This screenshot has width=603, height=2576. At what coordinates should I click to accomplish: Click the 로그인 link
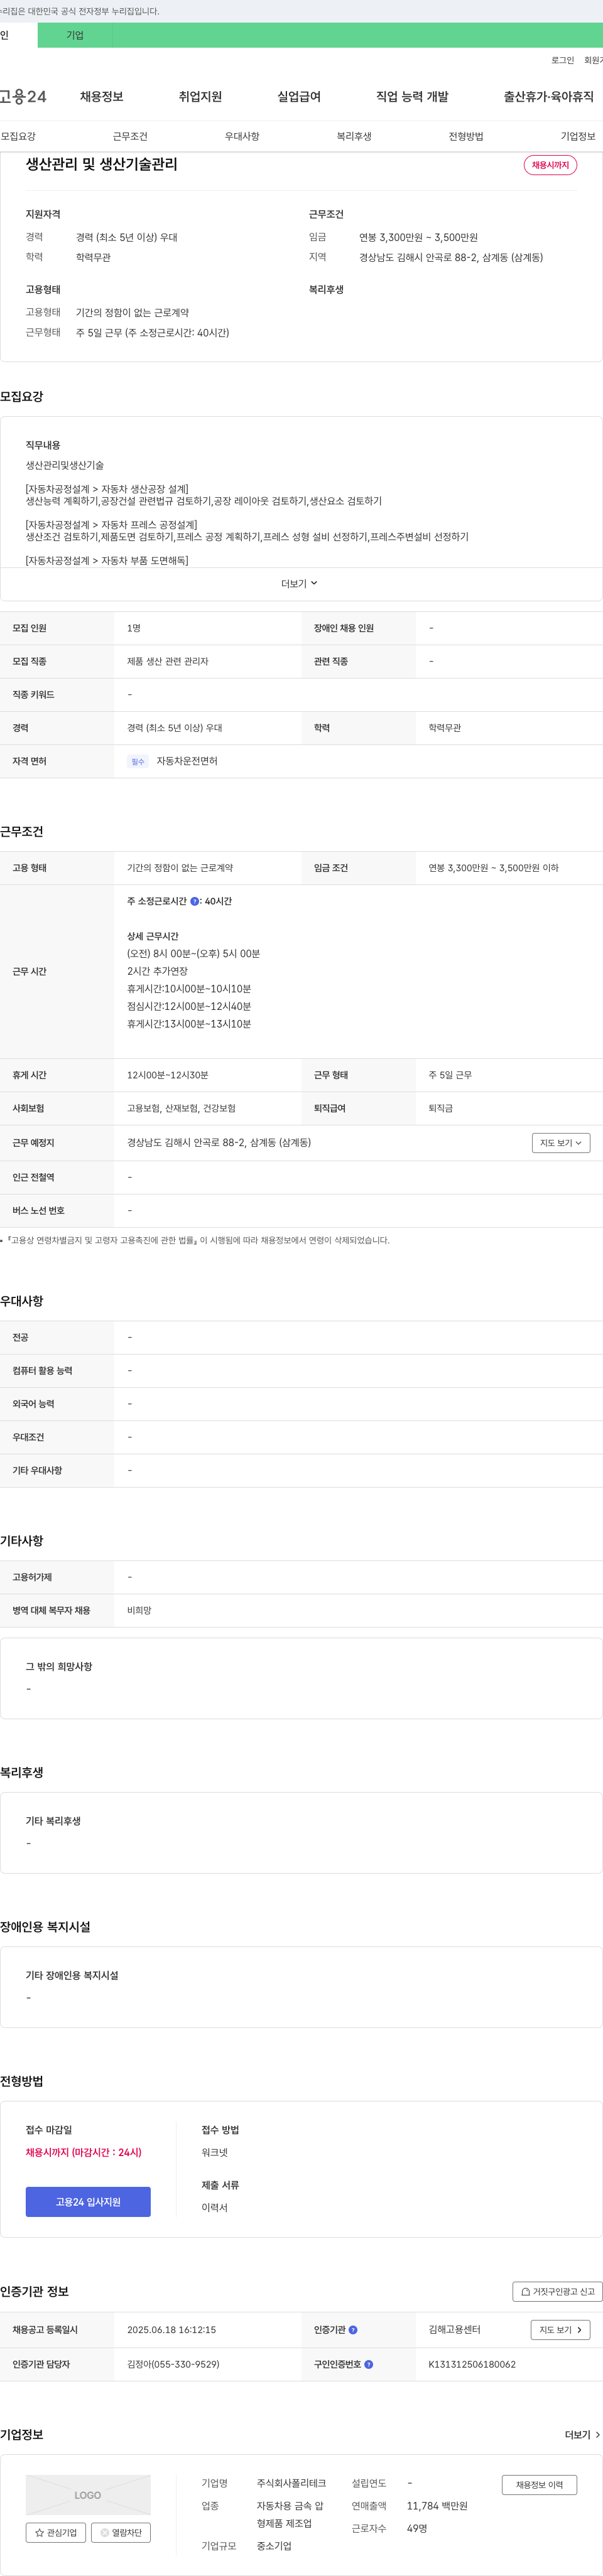(x=562, y=60)
